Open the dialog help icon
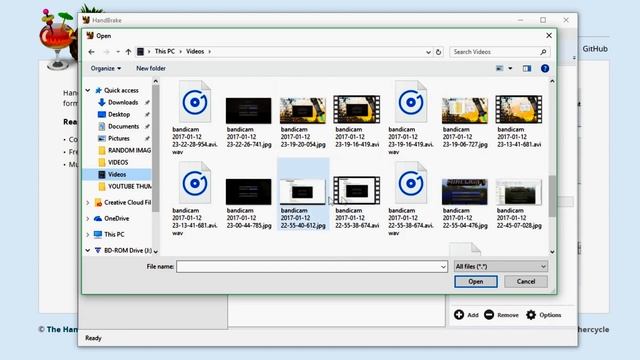The image size is (640, 360). click(545, 68)
